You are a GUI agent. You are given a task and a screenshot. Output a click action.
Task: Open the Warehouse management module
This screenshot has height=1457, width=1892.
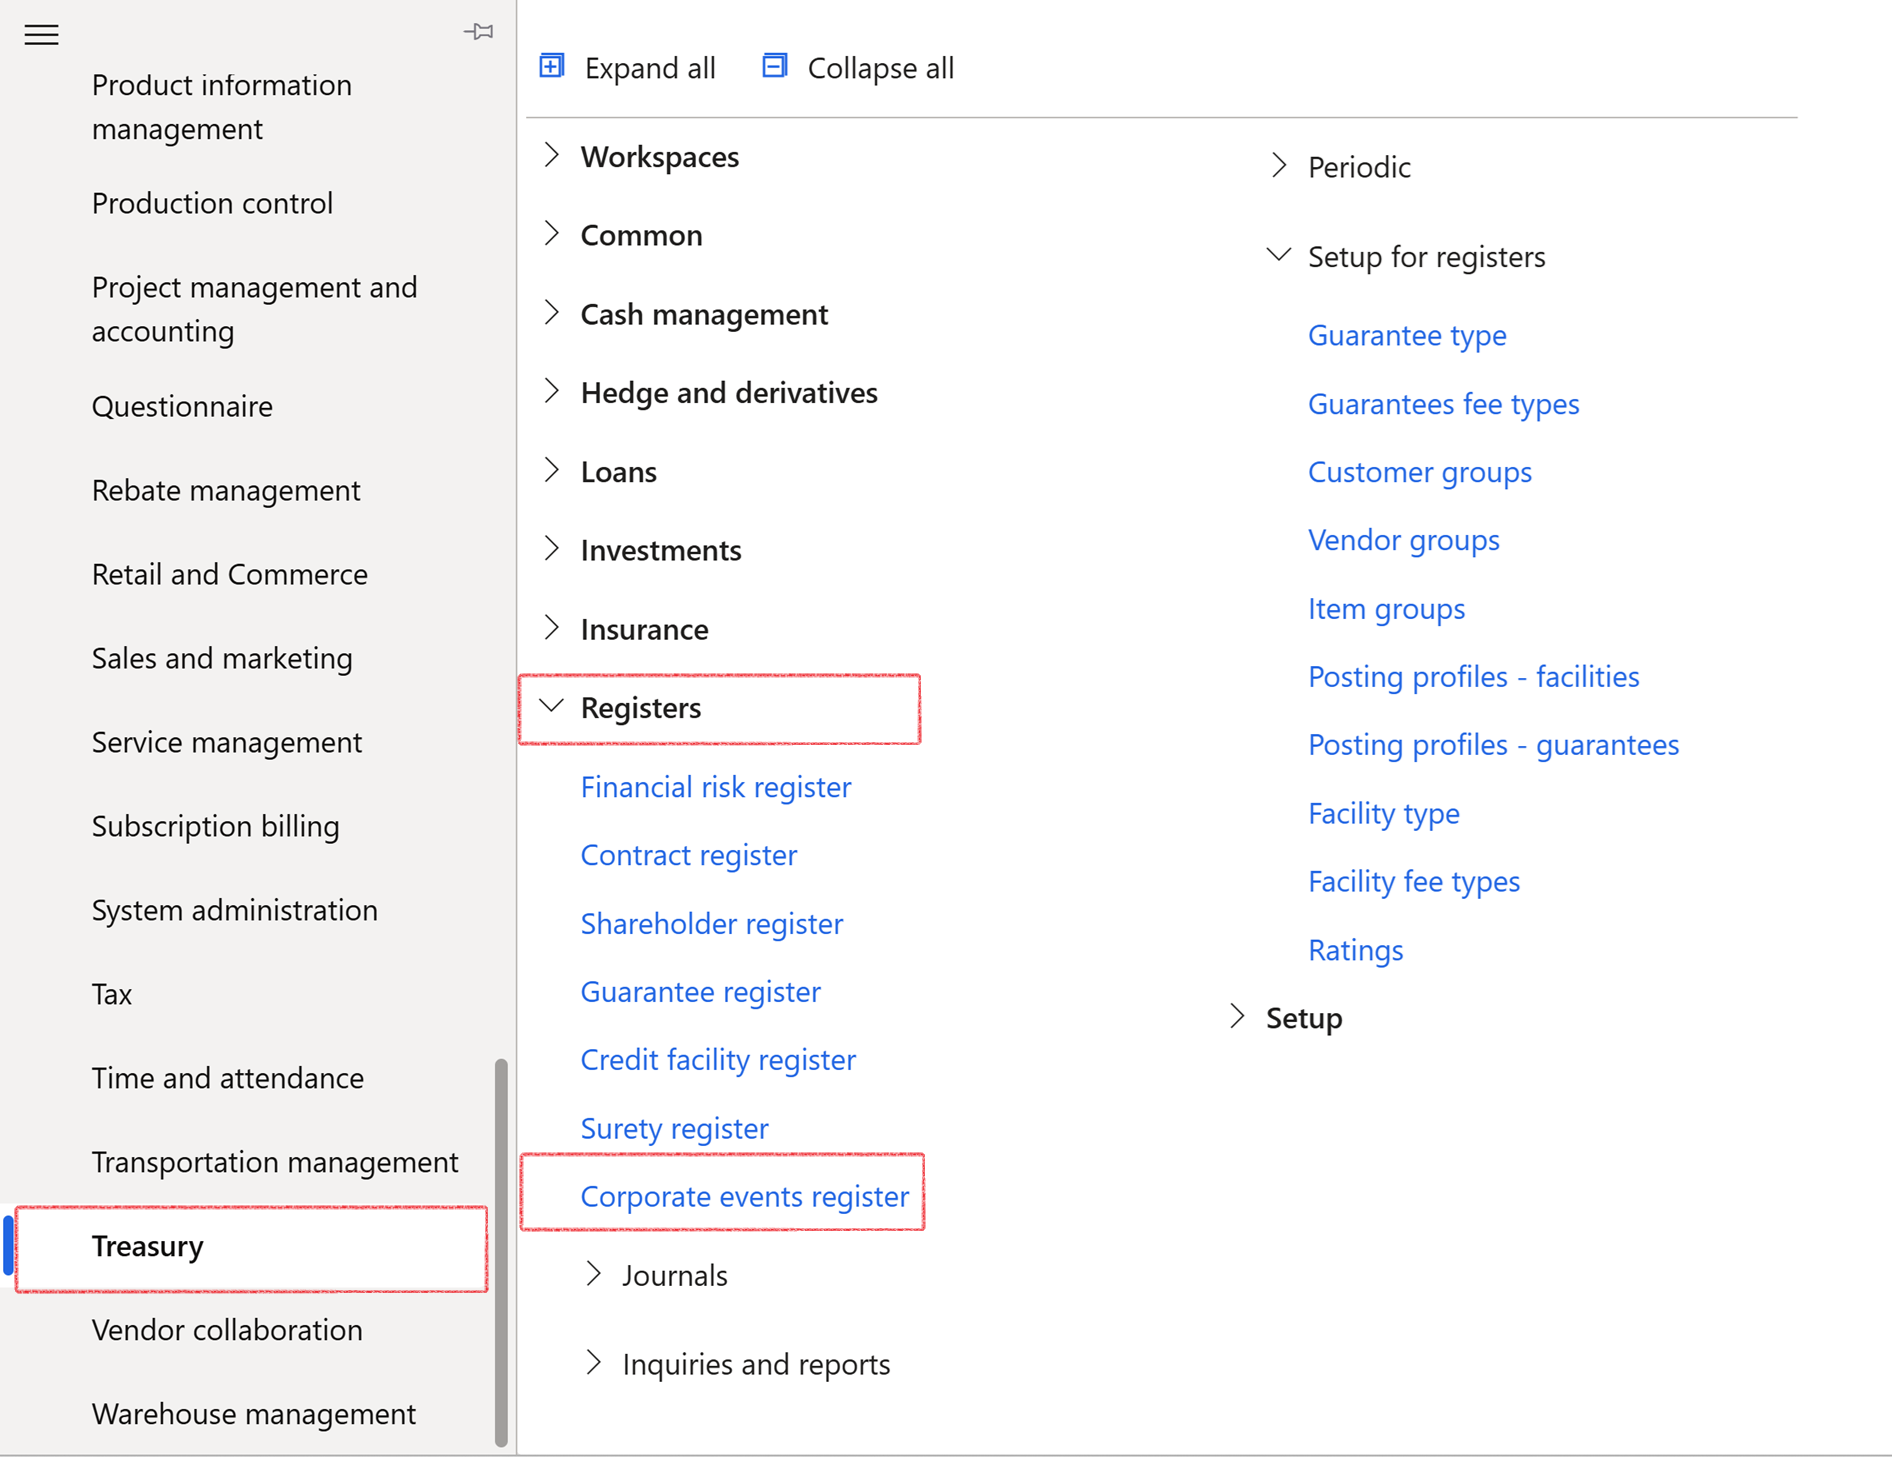click(x=254, y=1414)
